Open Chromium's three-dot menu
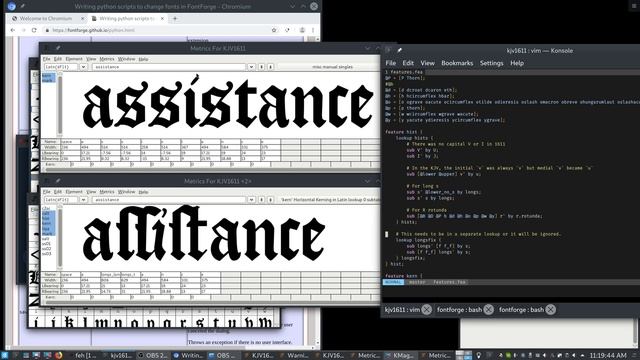 [x=313, y=30]
